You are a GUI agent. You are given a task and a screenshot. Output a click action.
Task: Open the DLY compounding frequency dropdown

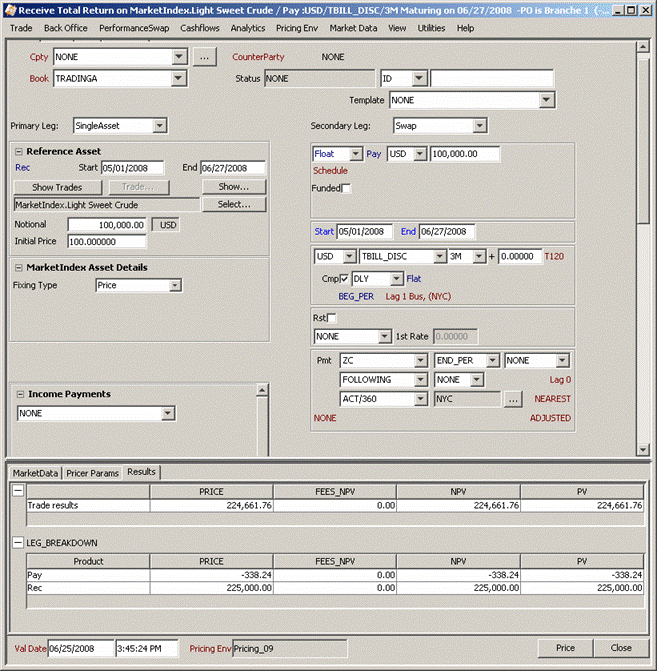[397, 279]
